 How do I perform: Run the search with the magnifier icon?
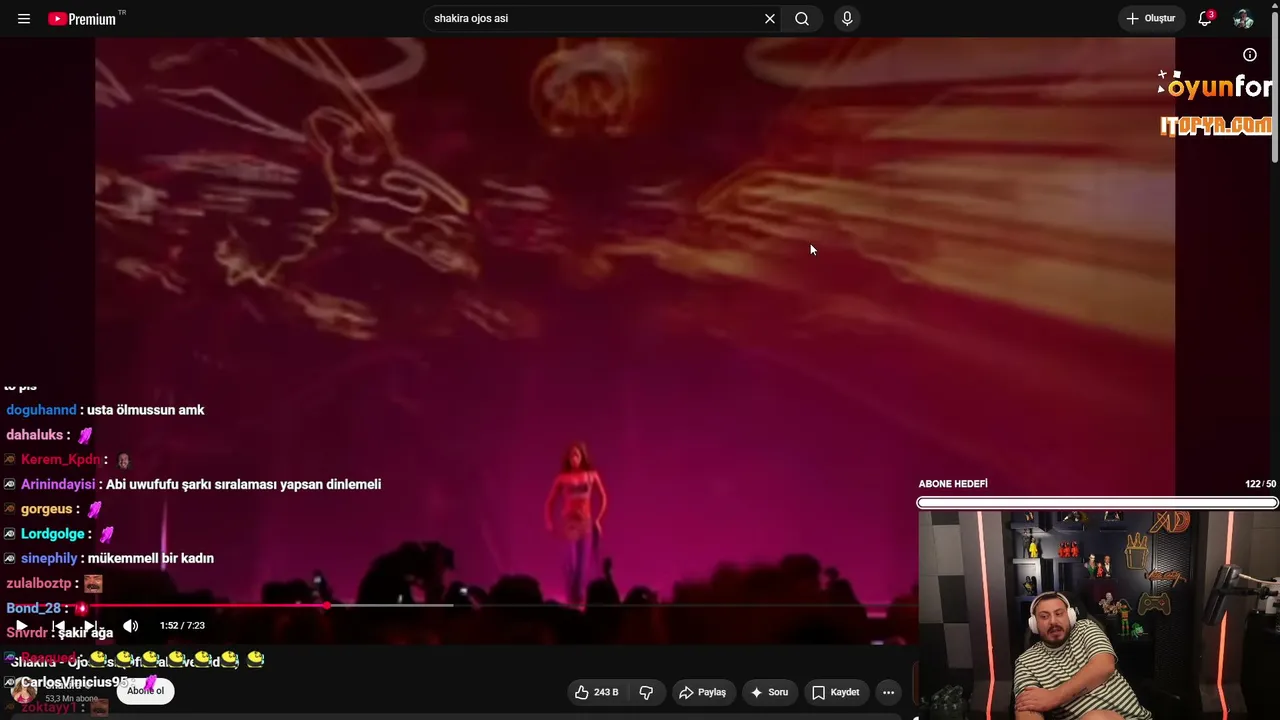click(802, 19)
